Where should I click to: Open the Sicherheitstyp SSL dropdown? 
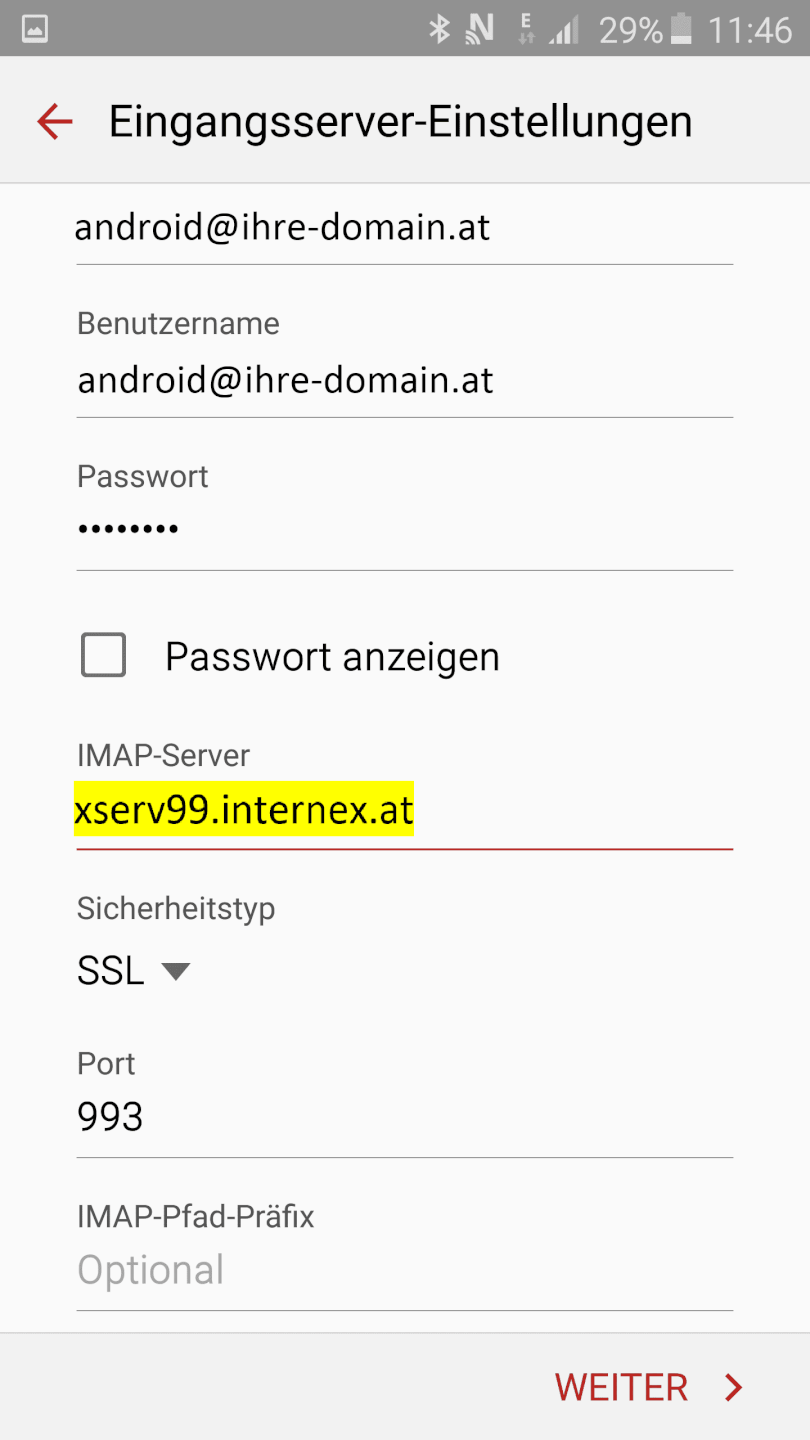click(132, 971)
